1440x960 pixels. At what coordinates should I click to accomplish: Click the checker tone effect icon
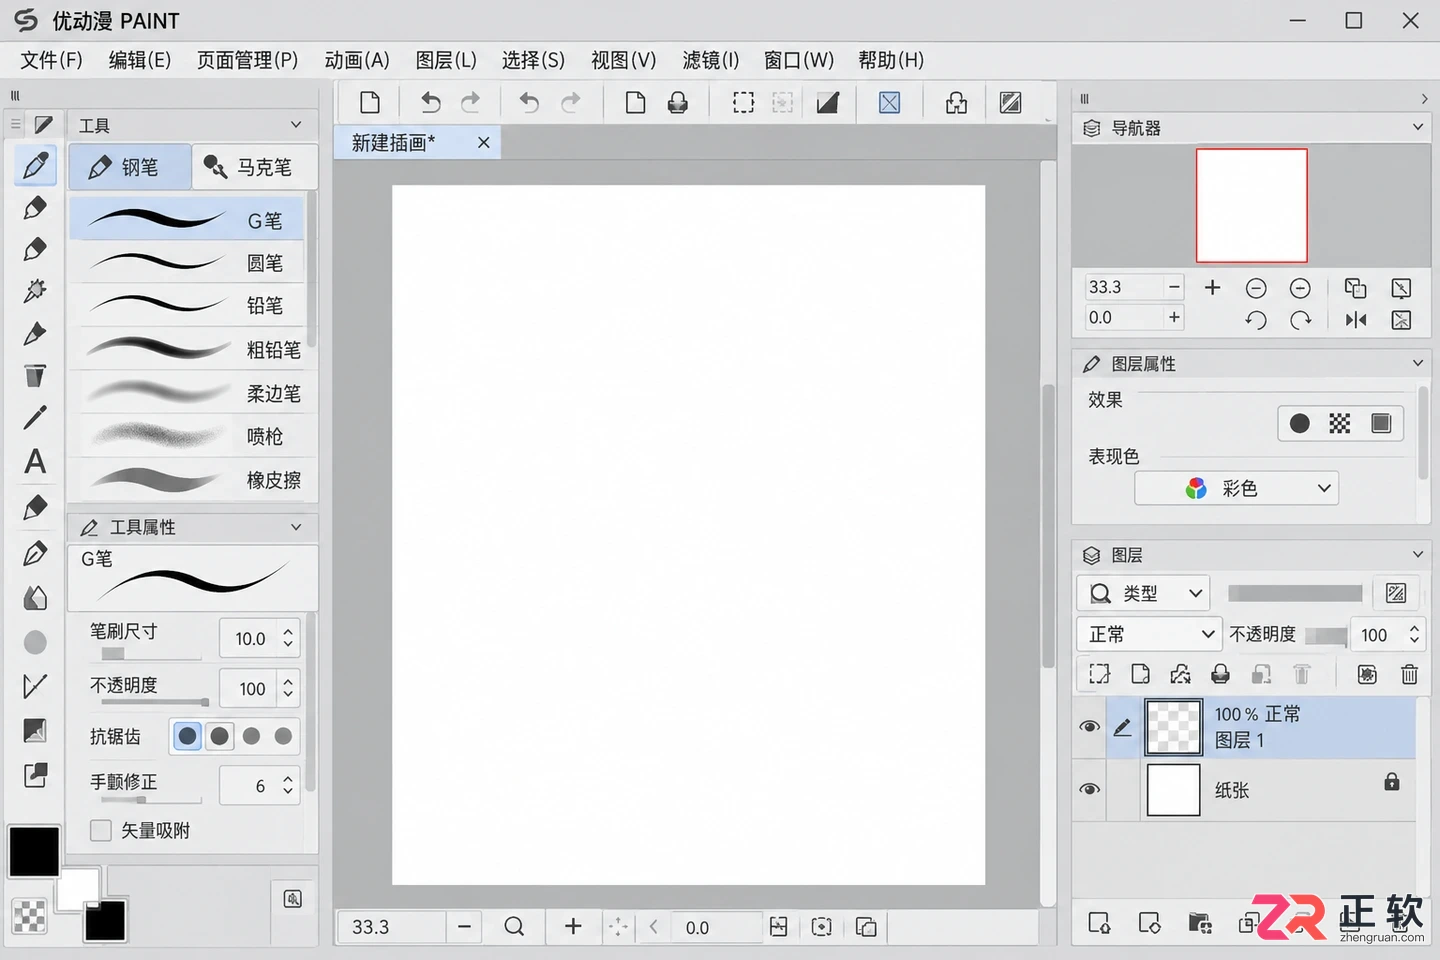point(1340,424)
